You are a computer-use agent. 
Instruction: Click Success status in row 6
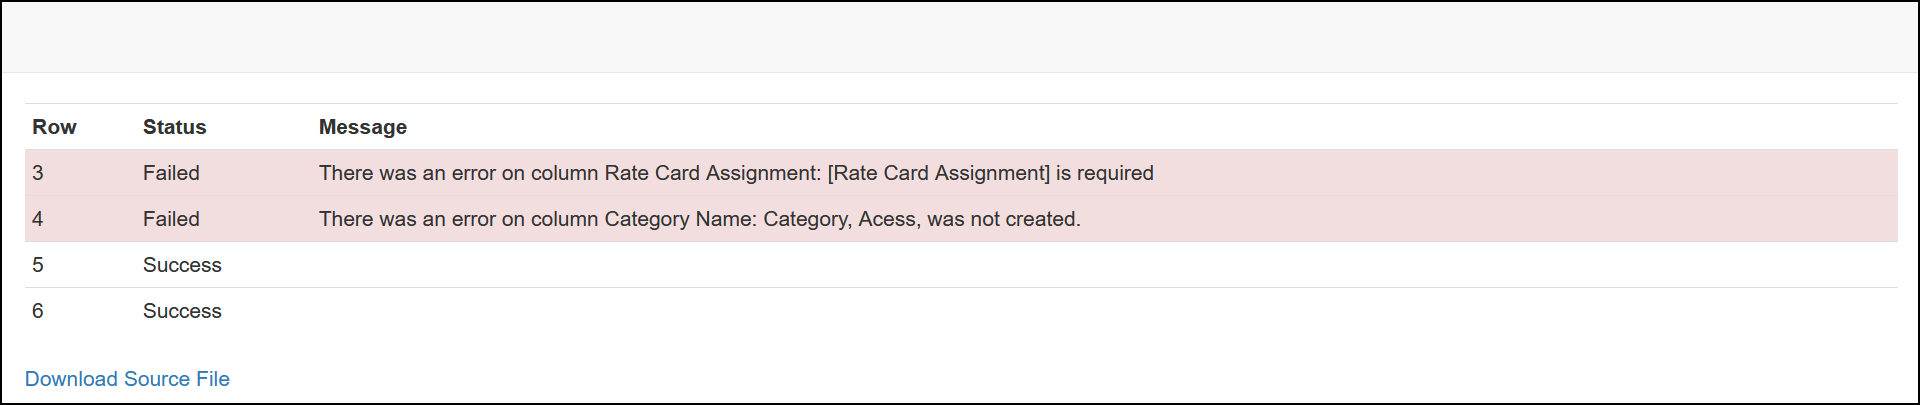(x=182, y=311)
